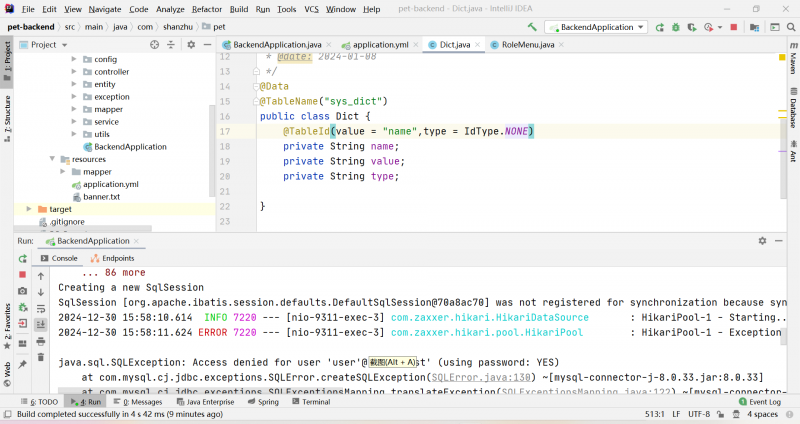Viewport: 800px width, 424px height.
Task: Switch to RoleMenu.java editor tab
Action: (x=527, y=45)
